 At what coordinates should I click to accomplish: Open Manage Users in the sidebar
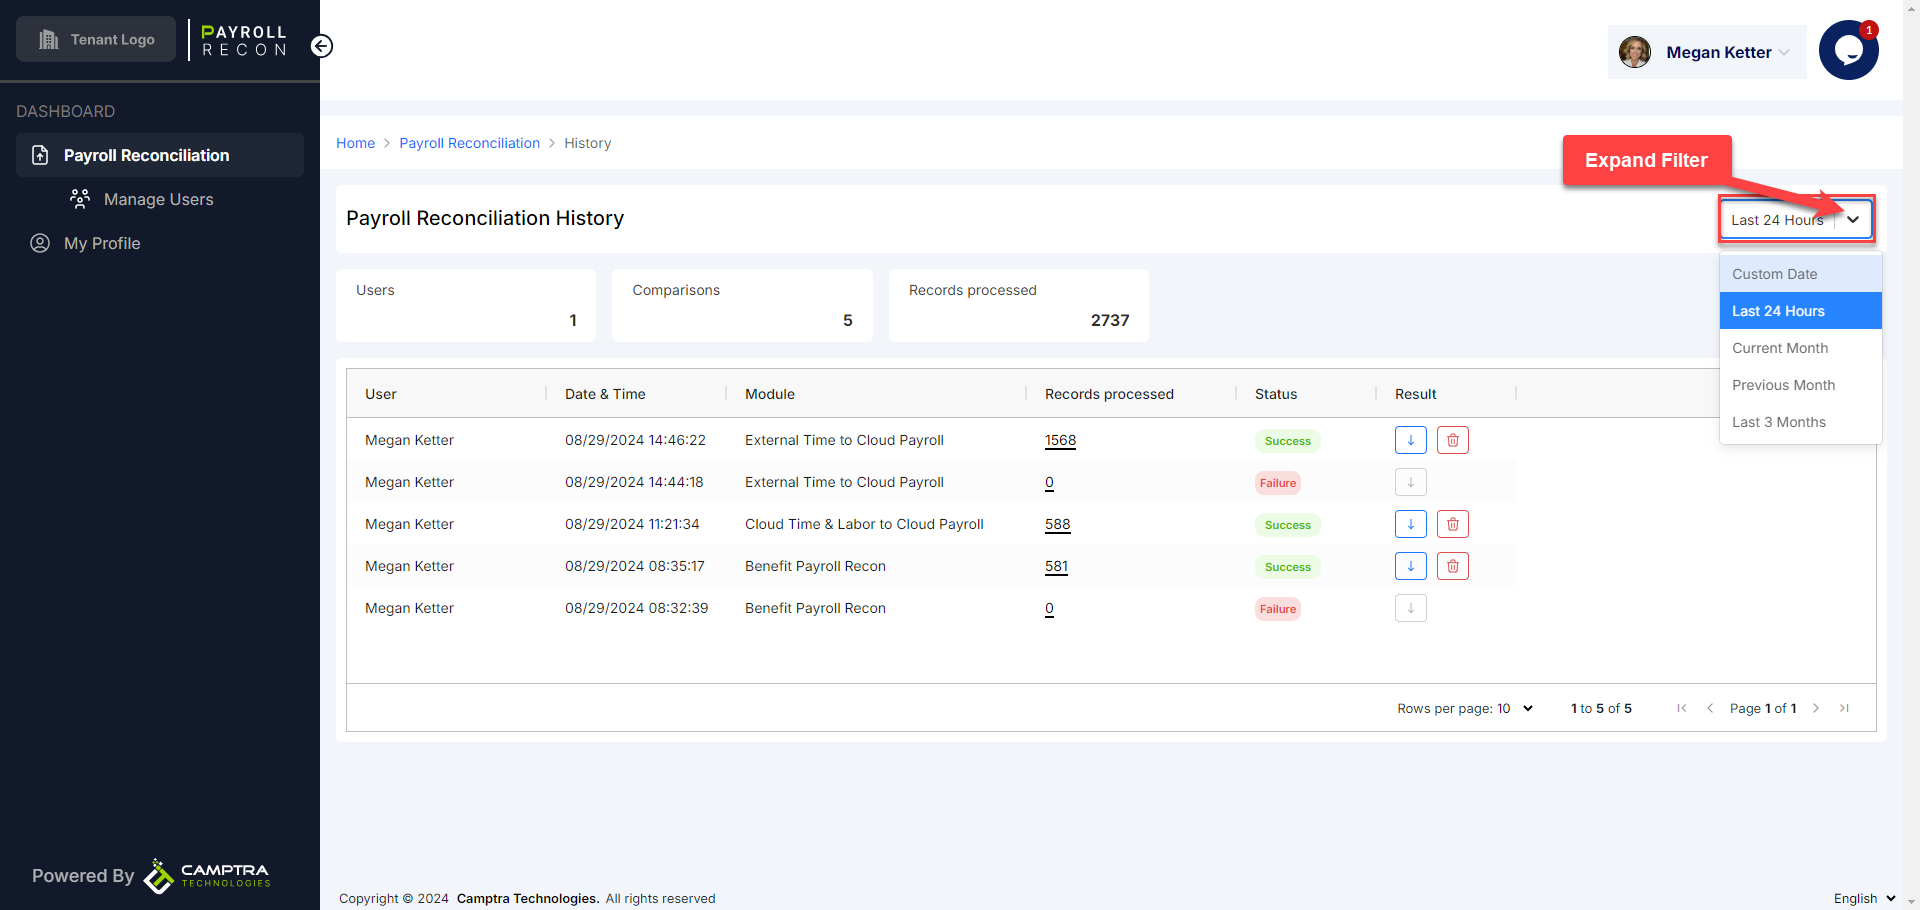[158, 199]
